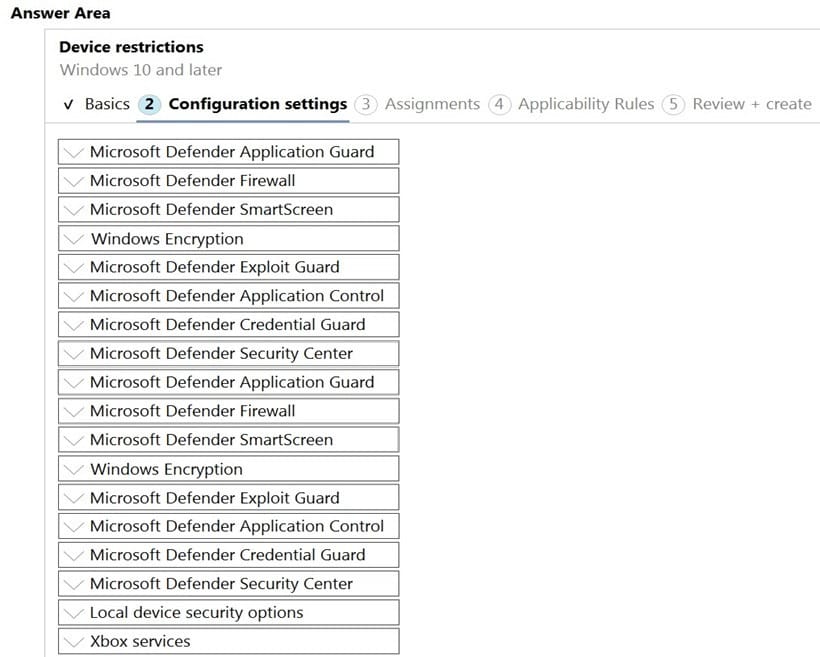Image resolution: width=820 pixels, height=657 pixels.
Task: Select the Configuration settings tab
Action: [243, 104]
